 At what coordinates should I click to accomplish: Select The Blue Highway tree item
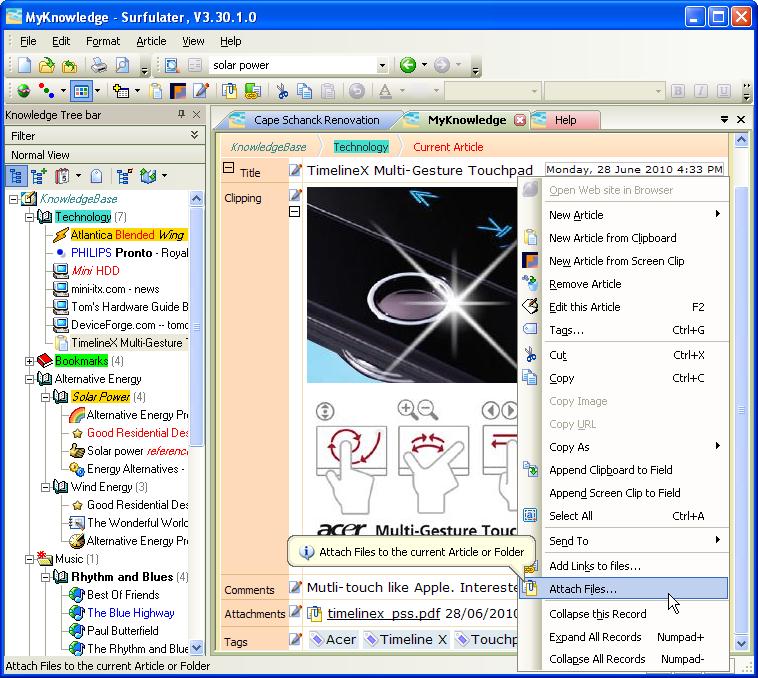pyautogui.click(x=131, y=613)
